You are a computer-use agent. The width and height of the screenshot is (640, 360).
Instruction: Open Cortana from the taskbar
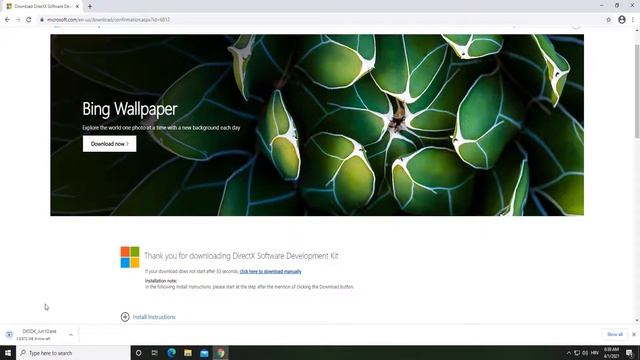click(x=138, y=353)
